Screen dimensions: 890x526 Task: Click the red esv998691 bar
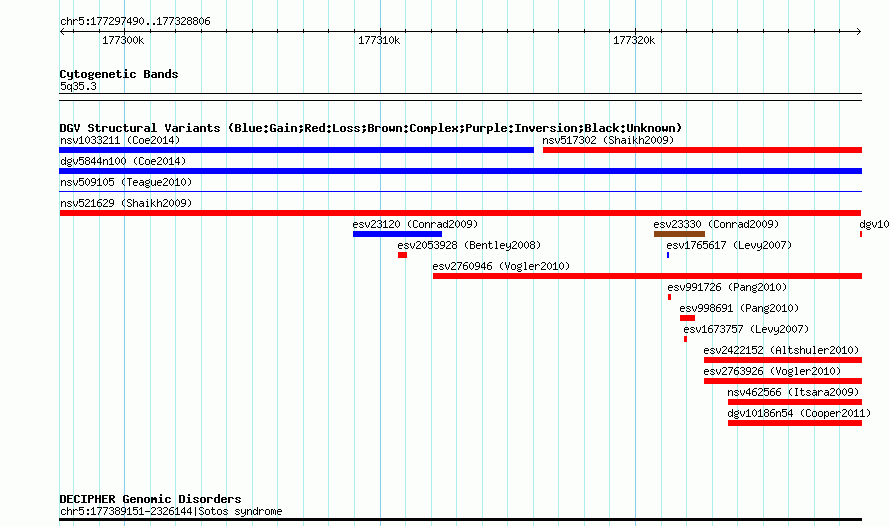pos(687,318)
